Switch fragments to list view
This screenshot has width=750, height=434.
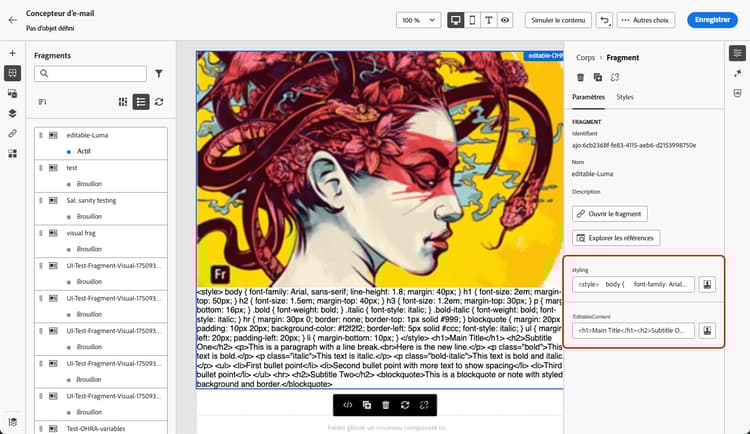click(141, 102)
